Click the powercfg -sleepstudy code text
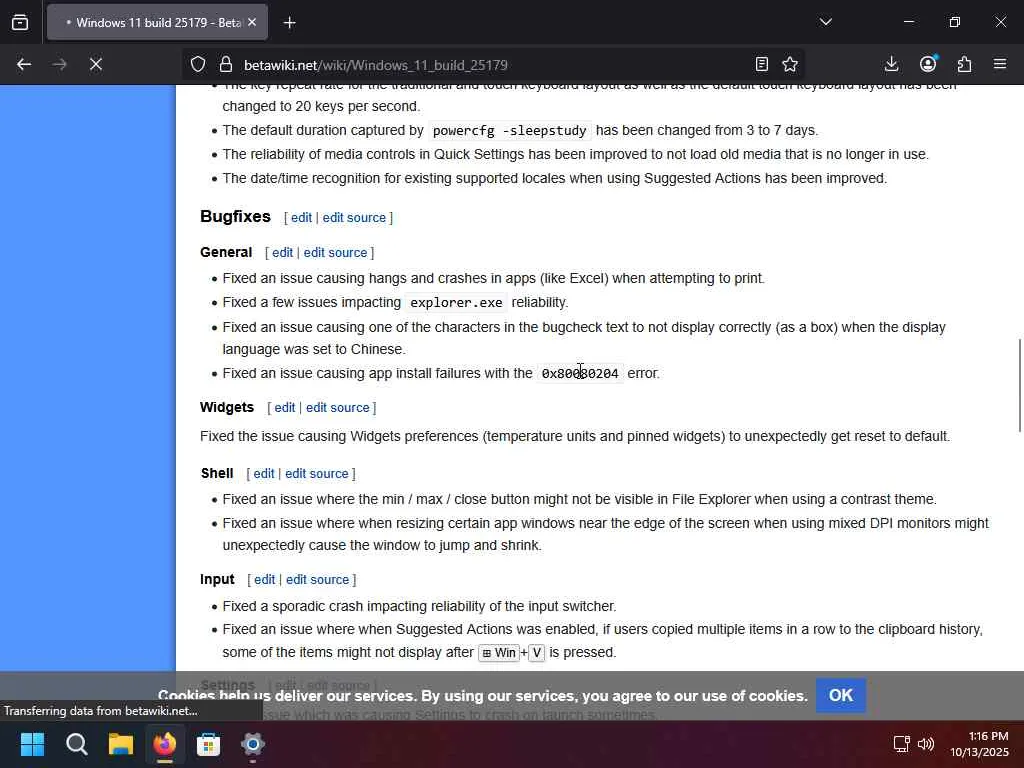 click(509, 131)
